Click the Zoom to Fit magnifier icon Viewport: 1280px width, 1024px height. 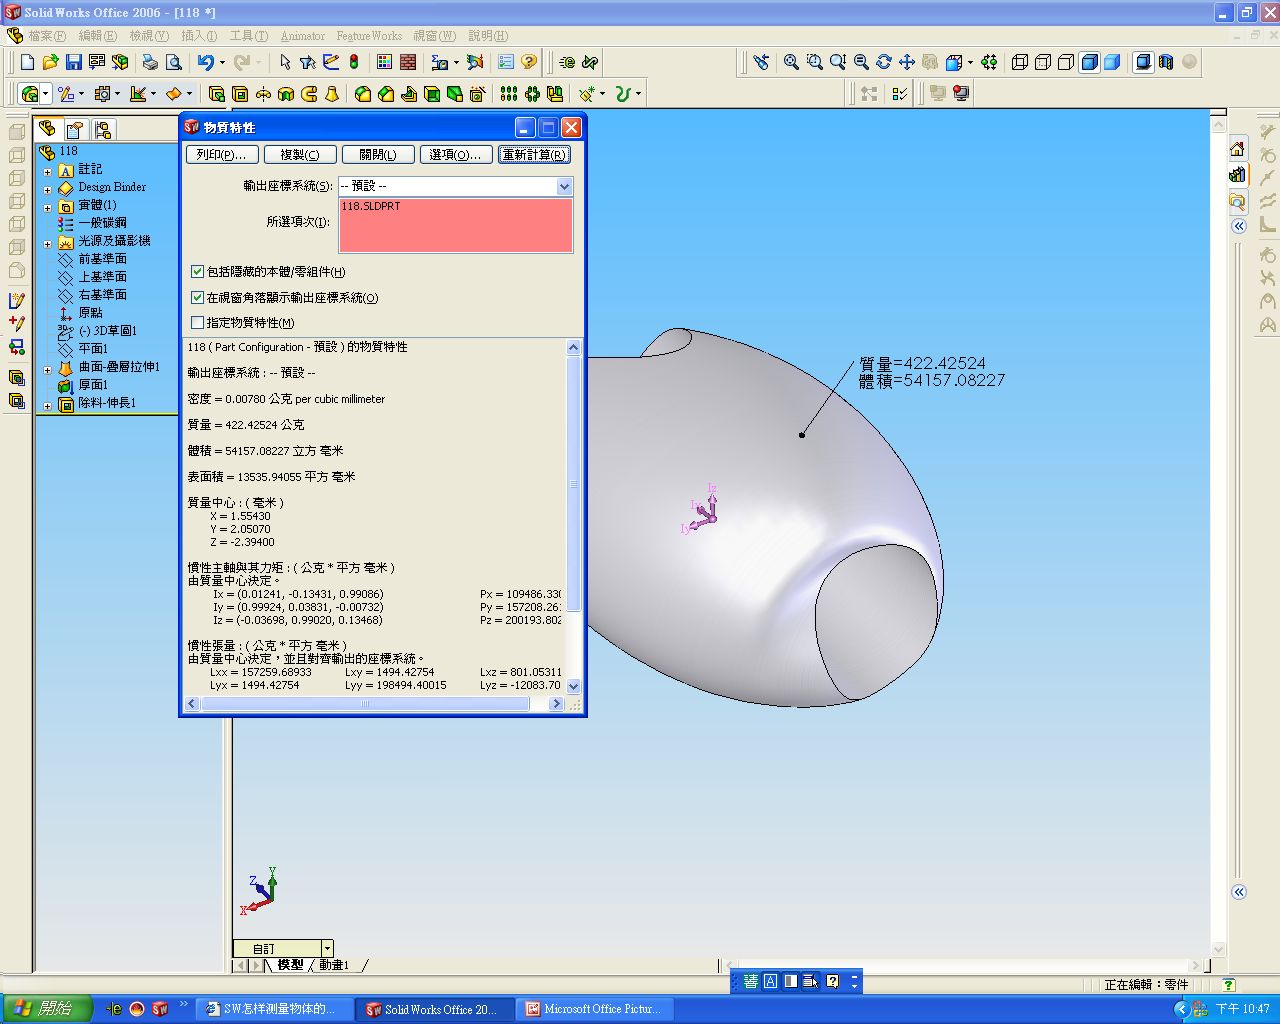(x=791, y=62)
